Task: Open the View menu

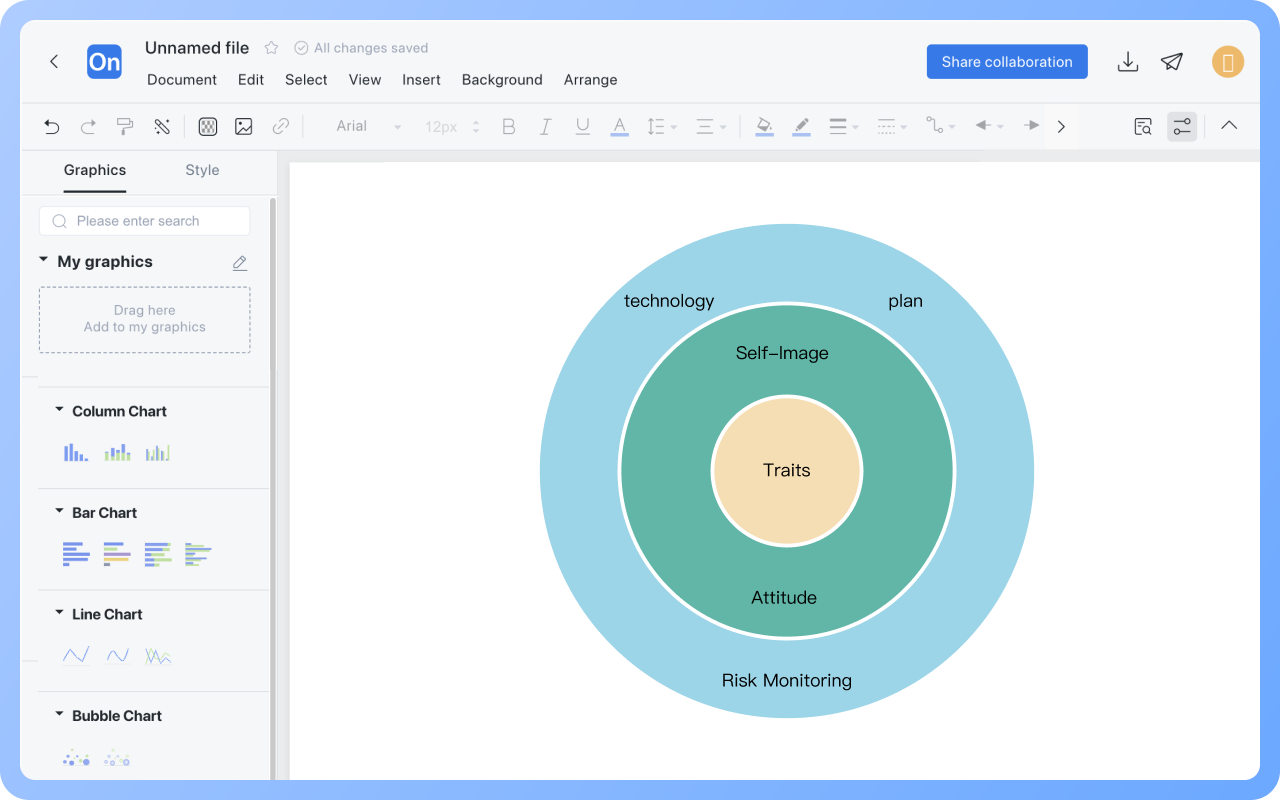Action: click(x=365, y=80)
